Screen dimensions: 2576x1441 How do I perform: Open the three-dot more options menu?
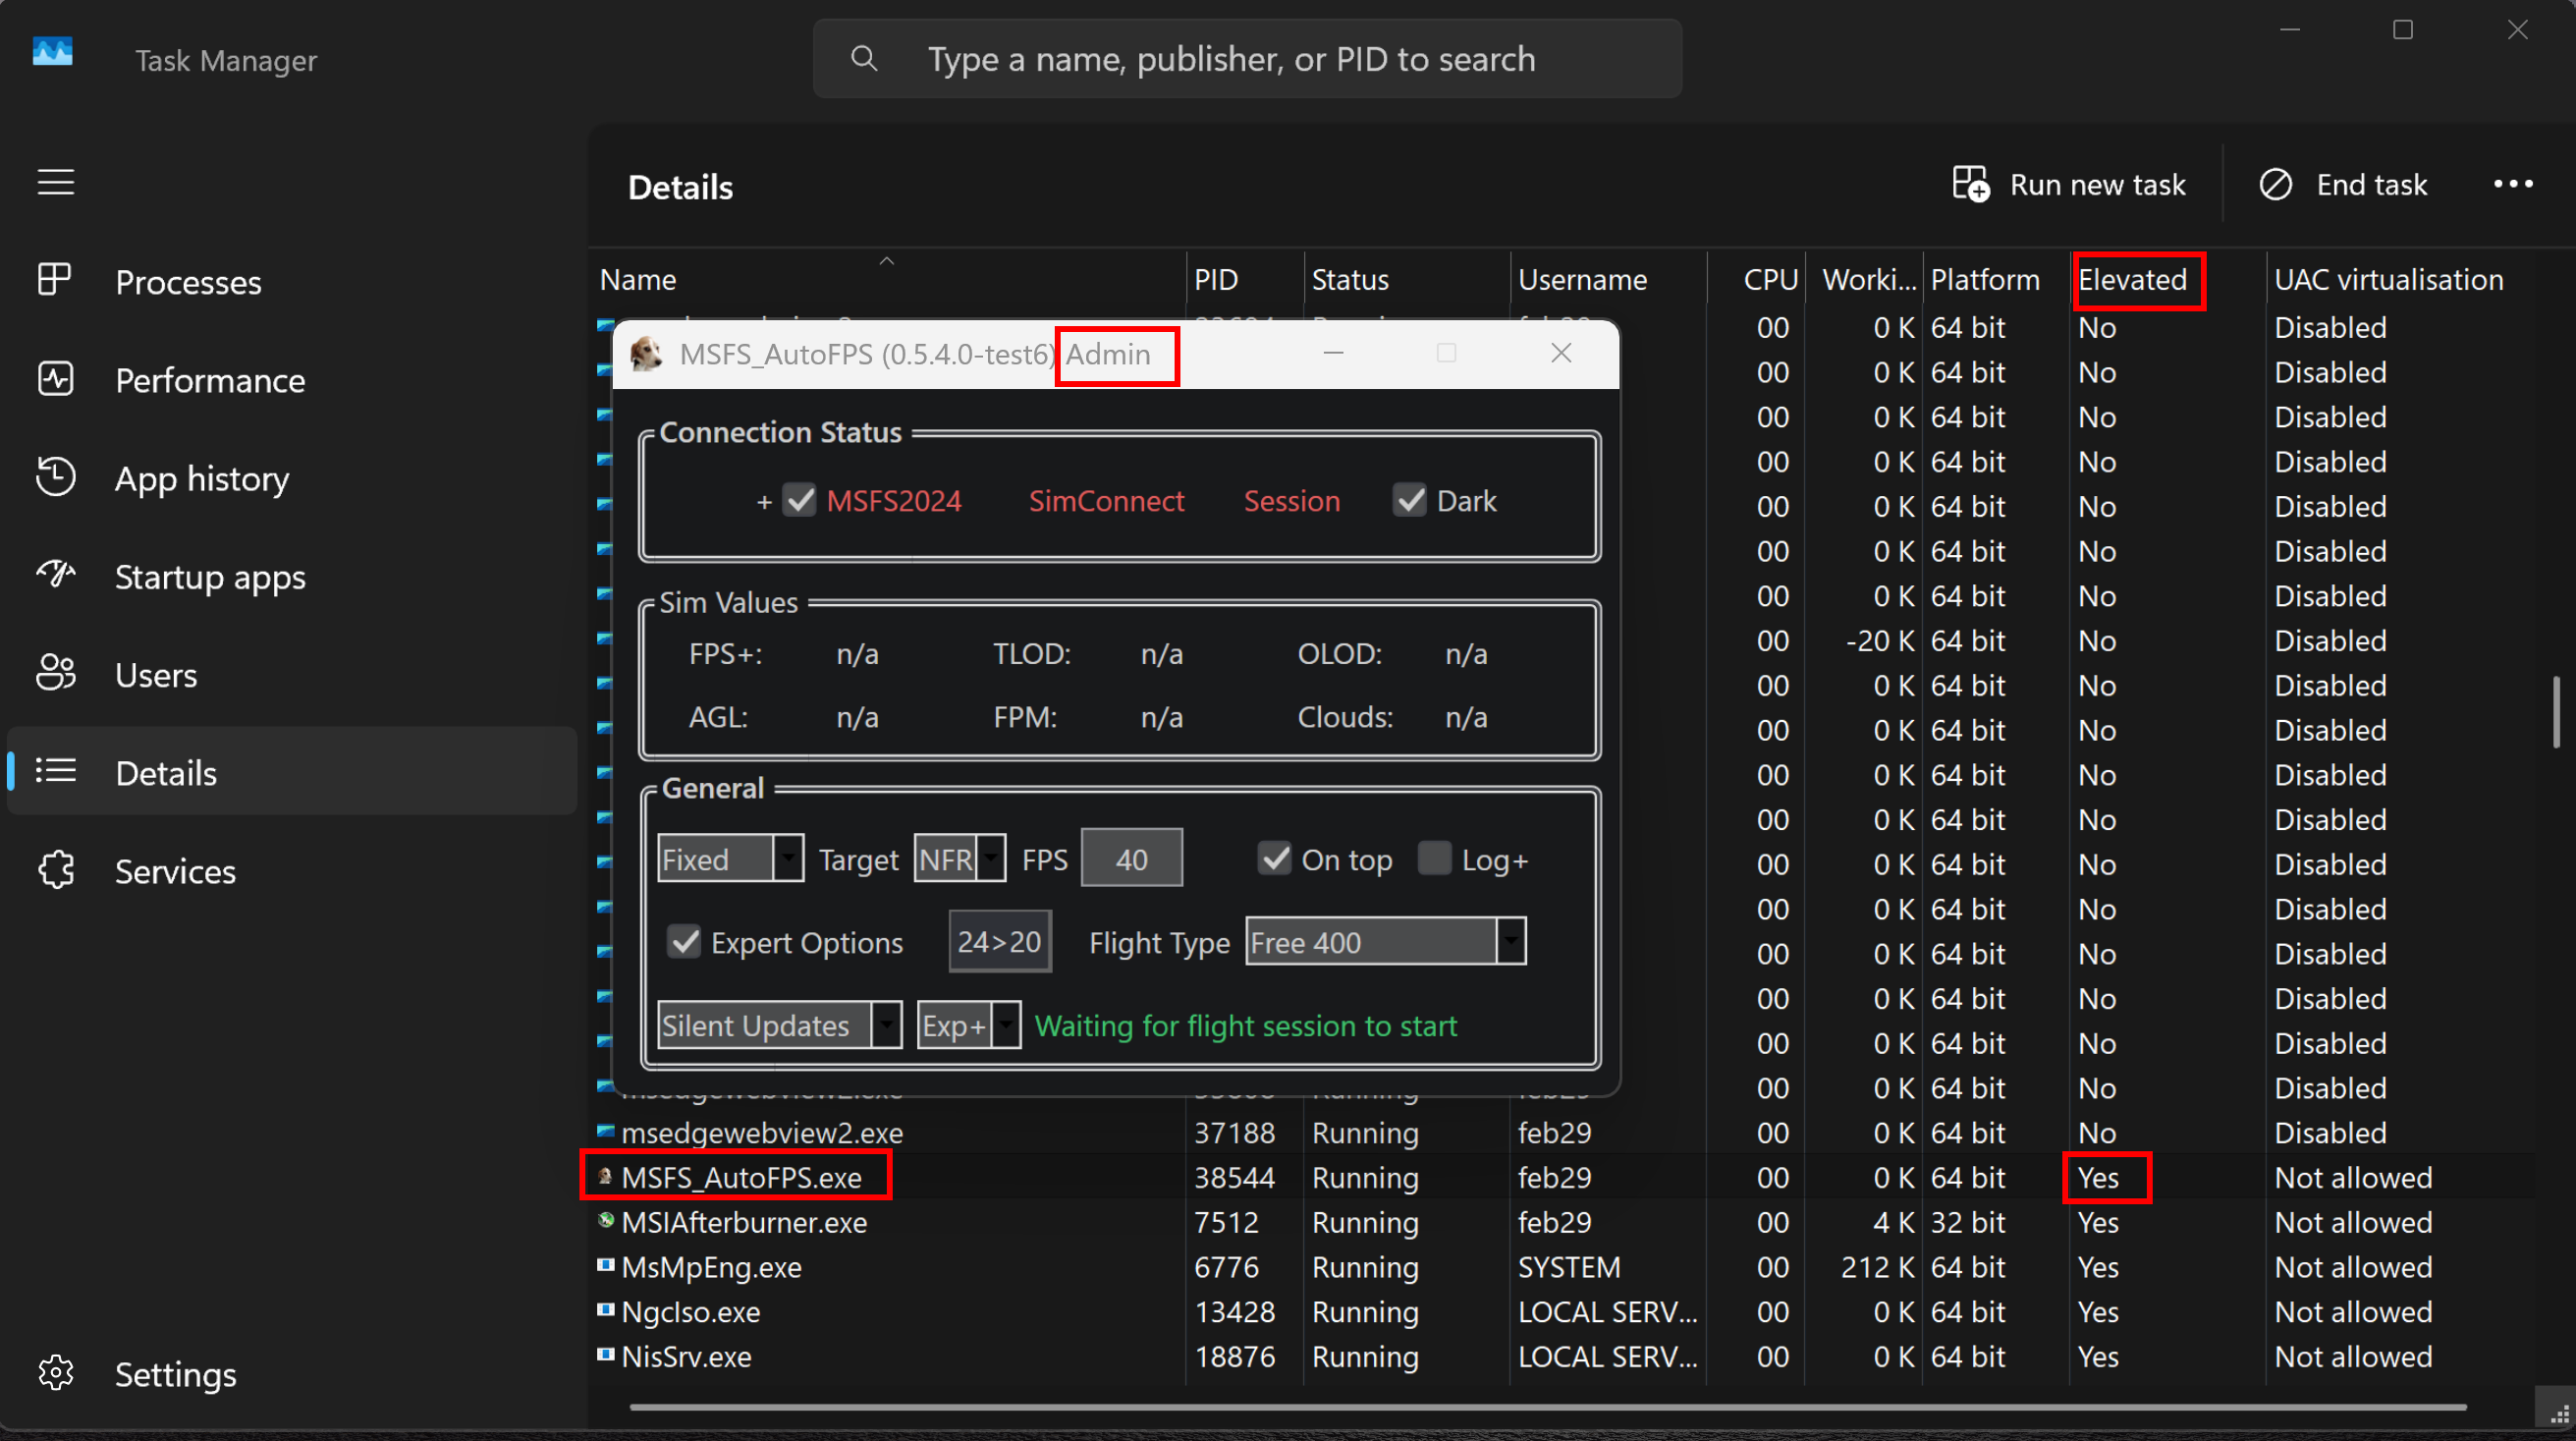point(2513,184)
